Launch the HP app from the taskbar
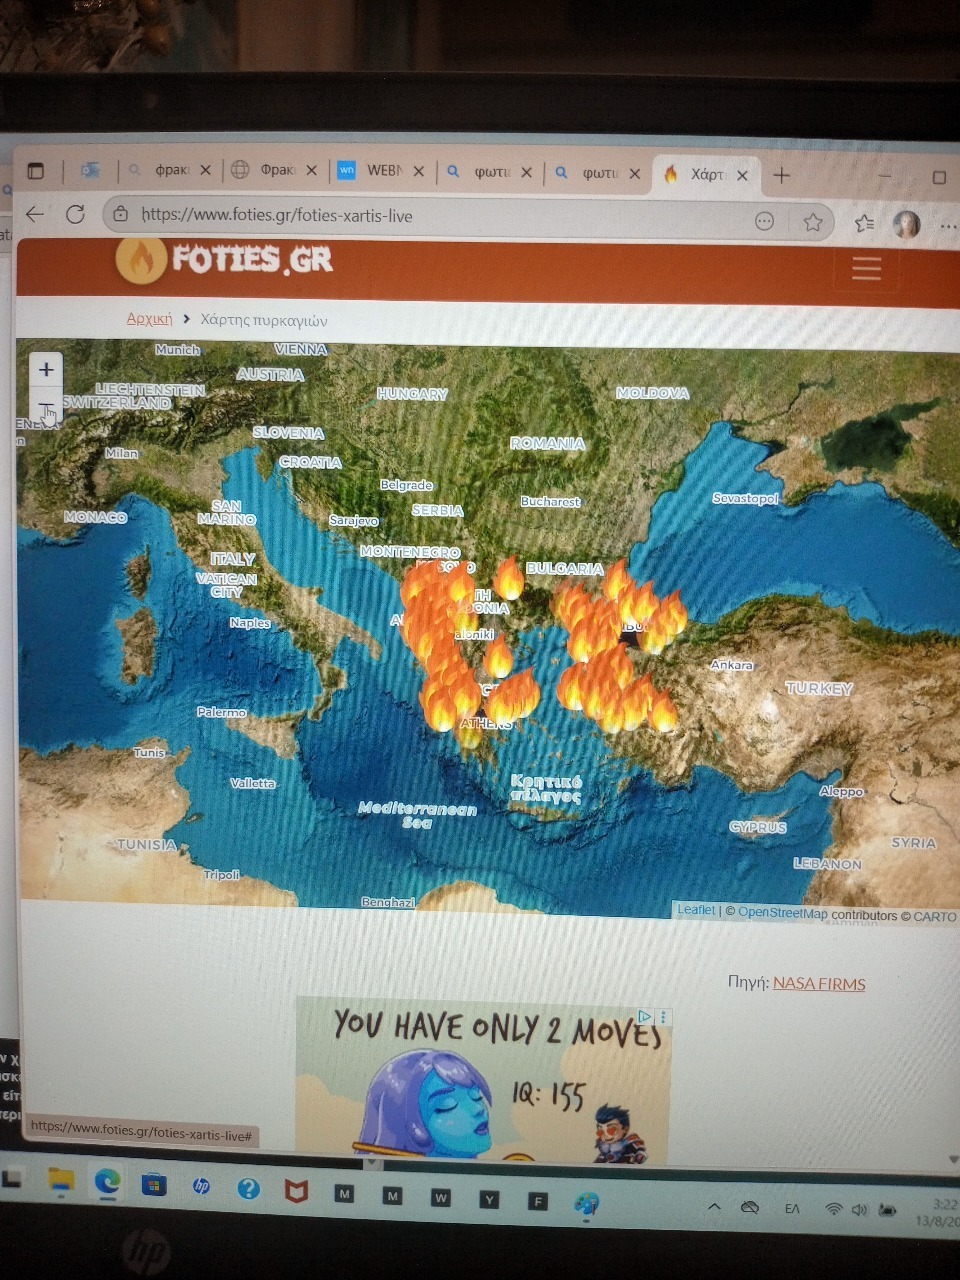960x1280 pixels. point(201,1187)
